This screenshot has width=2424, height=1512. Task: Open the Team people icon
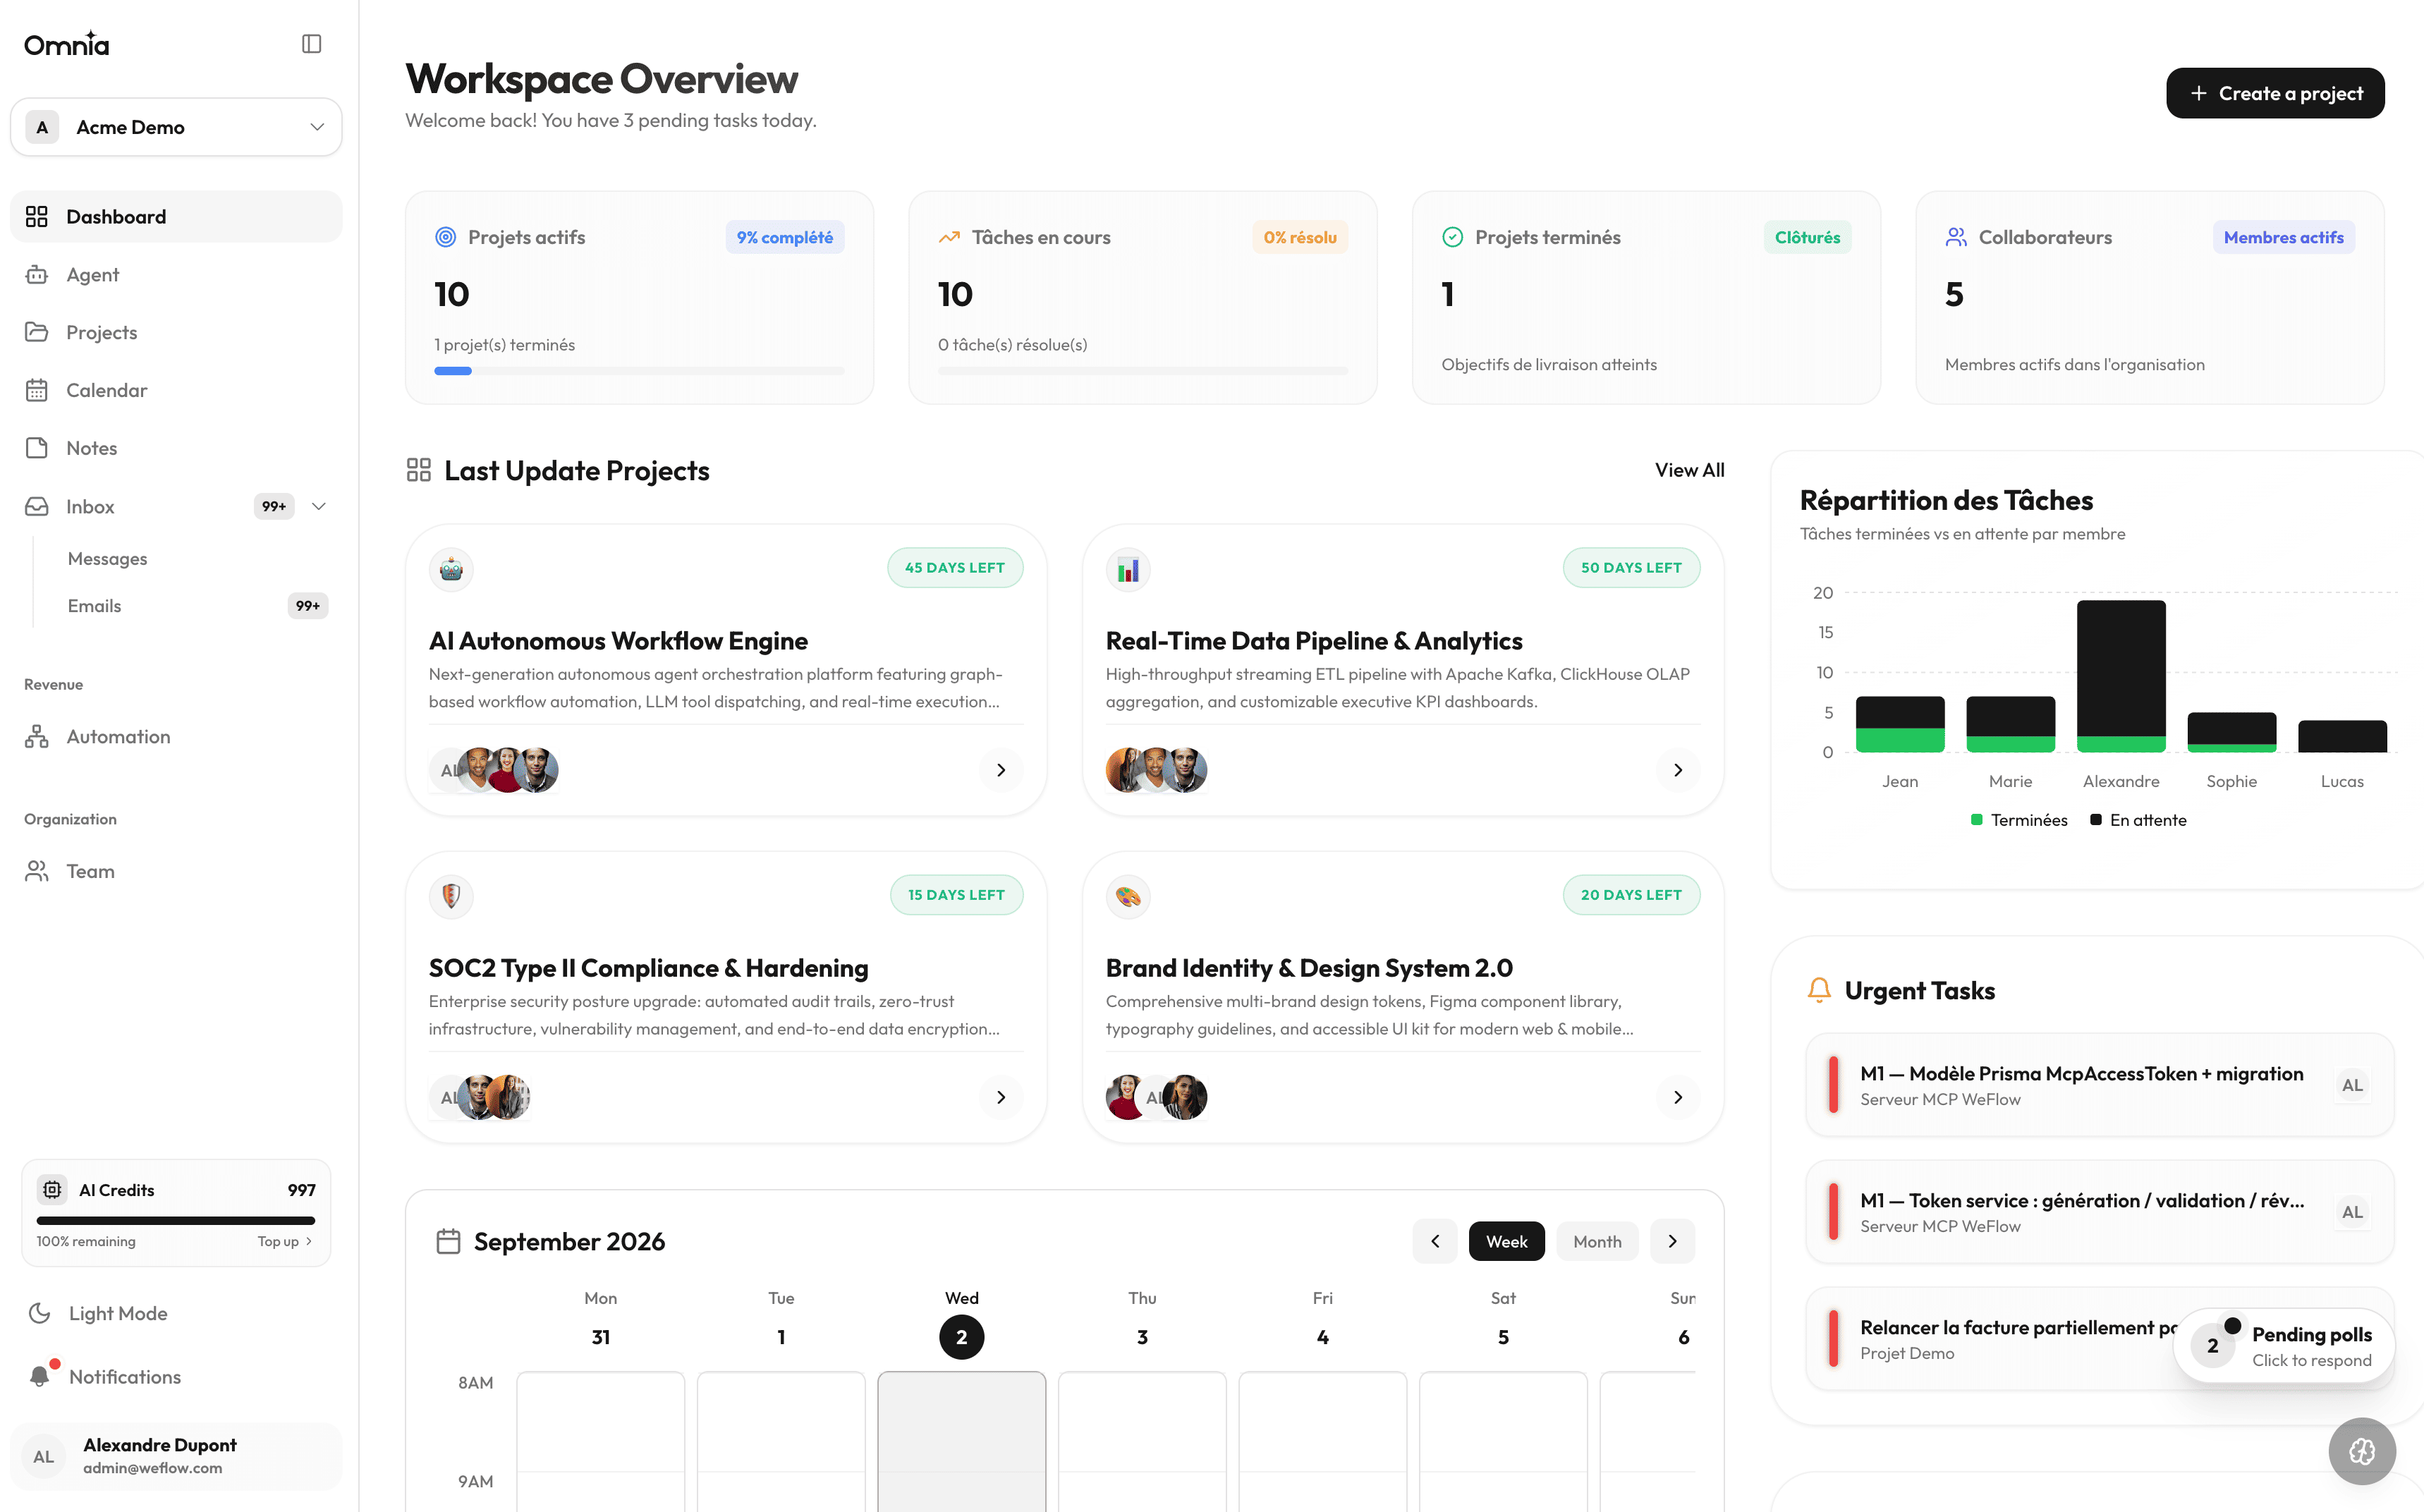[37, 871]
